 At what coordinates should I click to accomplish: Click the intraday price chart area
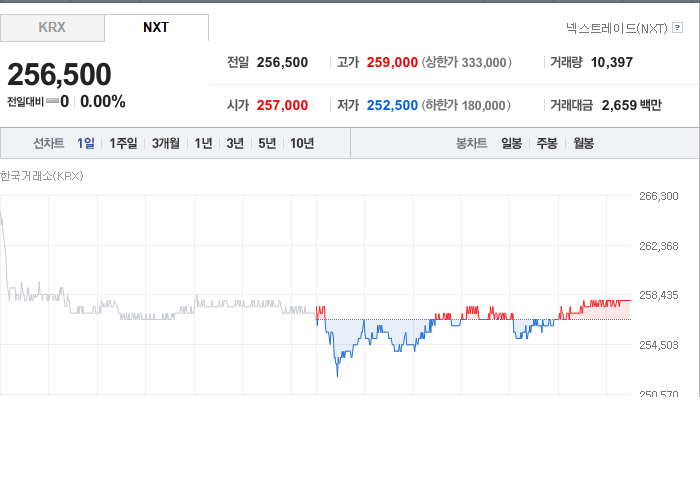click(315, 295)
